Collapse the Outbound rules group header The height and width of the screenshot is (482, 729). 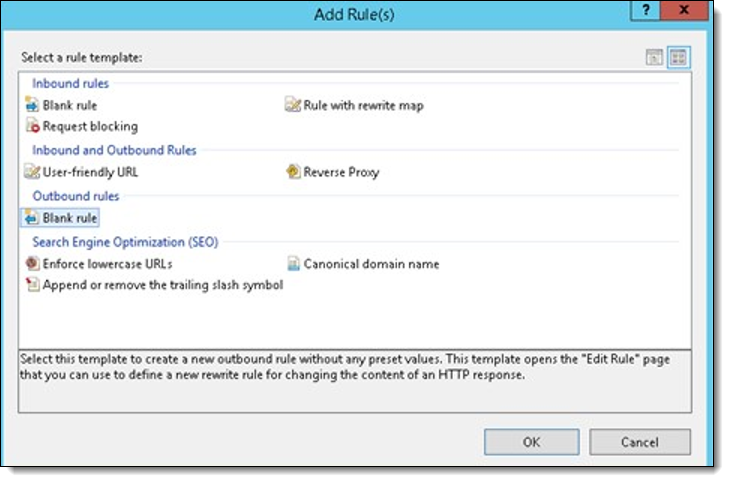tap(75, 196)
